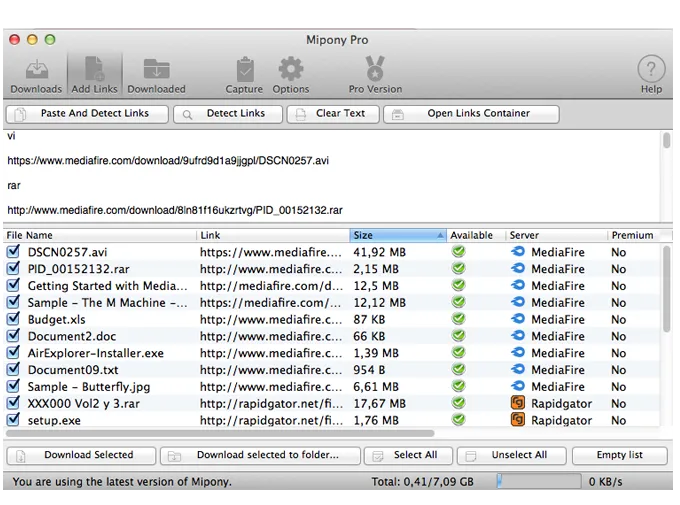680x505 pixels.
Task: Toggle checkbox for Getting Started with Media
Action: pos(13,285)
